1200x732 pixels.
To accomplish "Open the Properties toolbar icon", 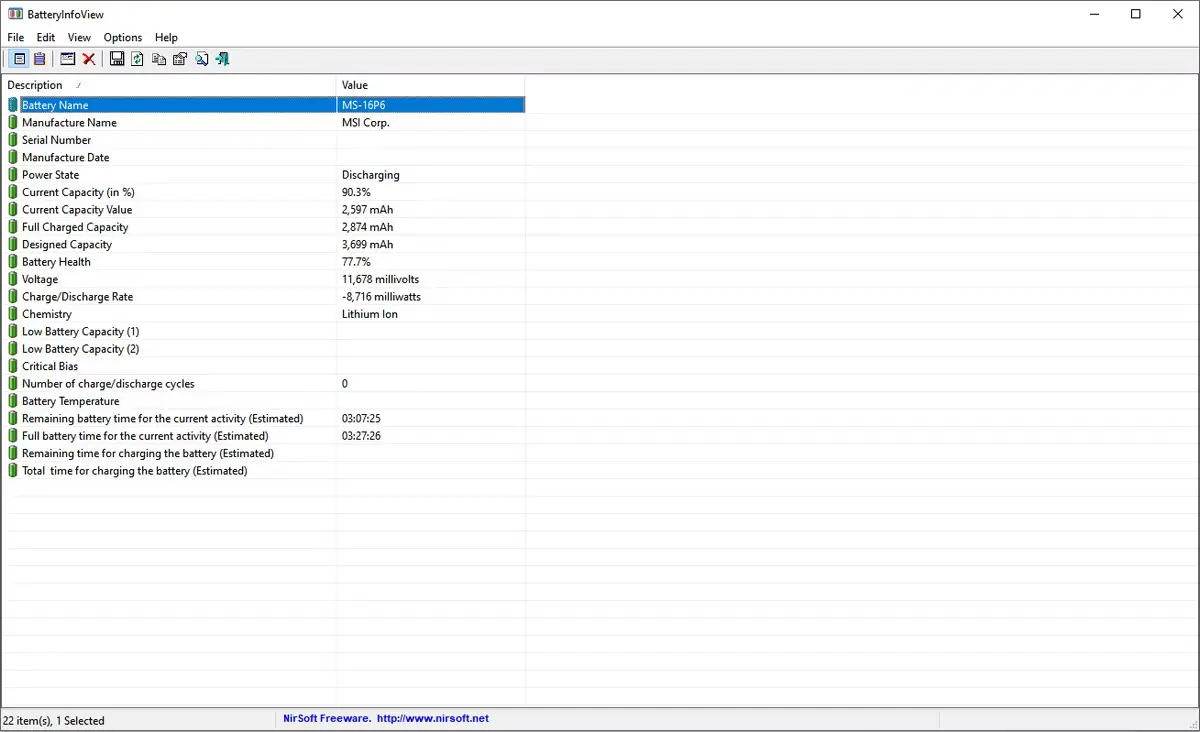I will click(x=180, y=59).
